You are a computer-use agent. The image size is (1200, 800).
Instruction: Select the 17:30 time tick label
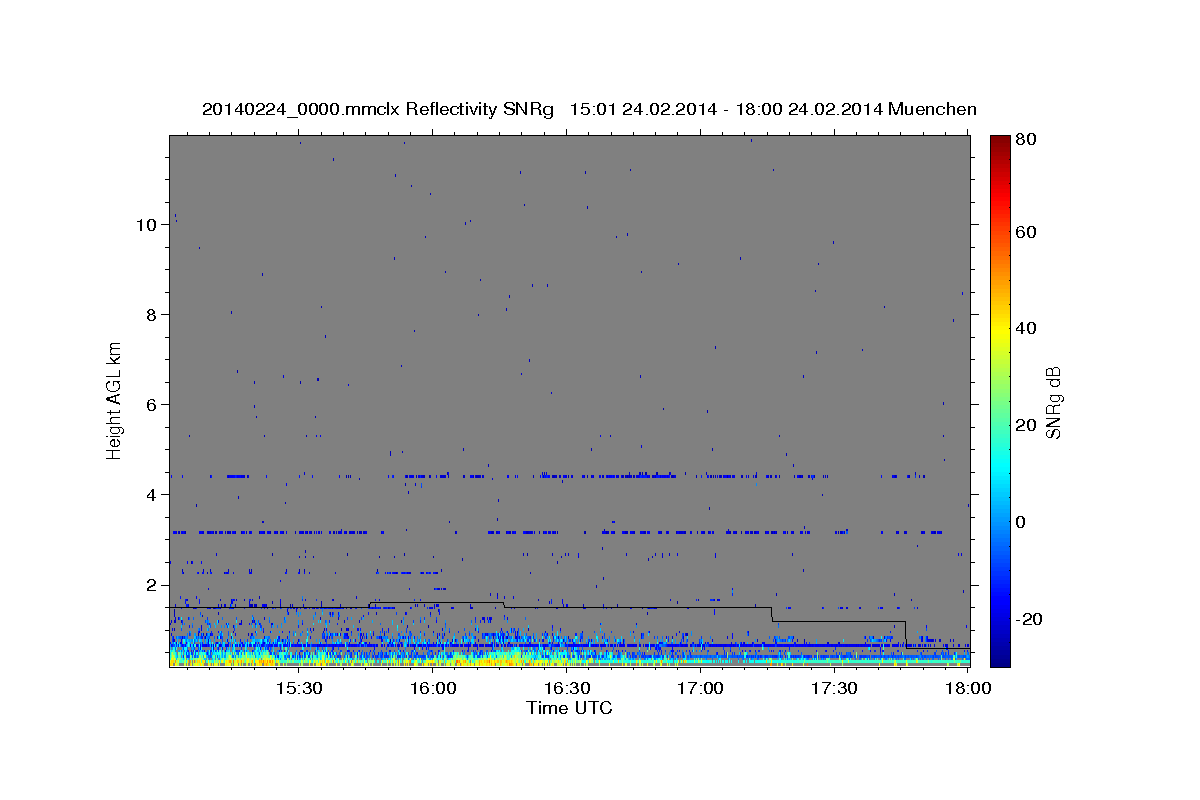point(834,689)
